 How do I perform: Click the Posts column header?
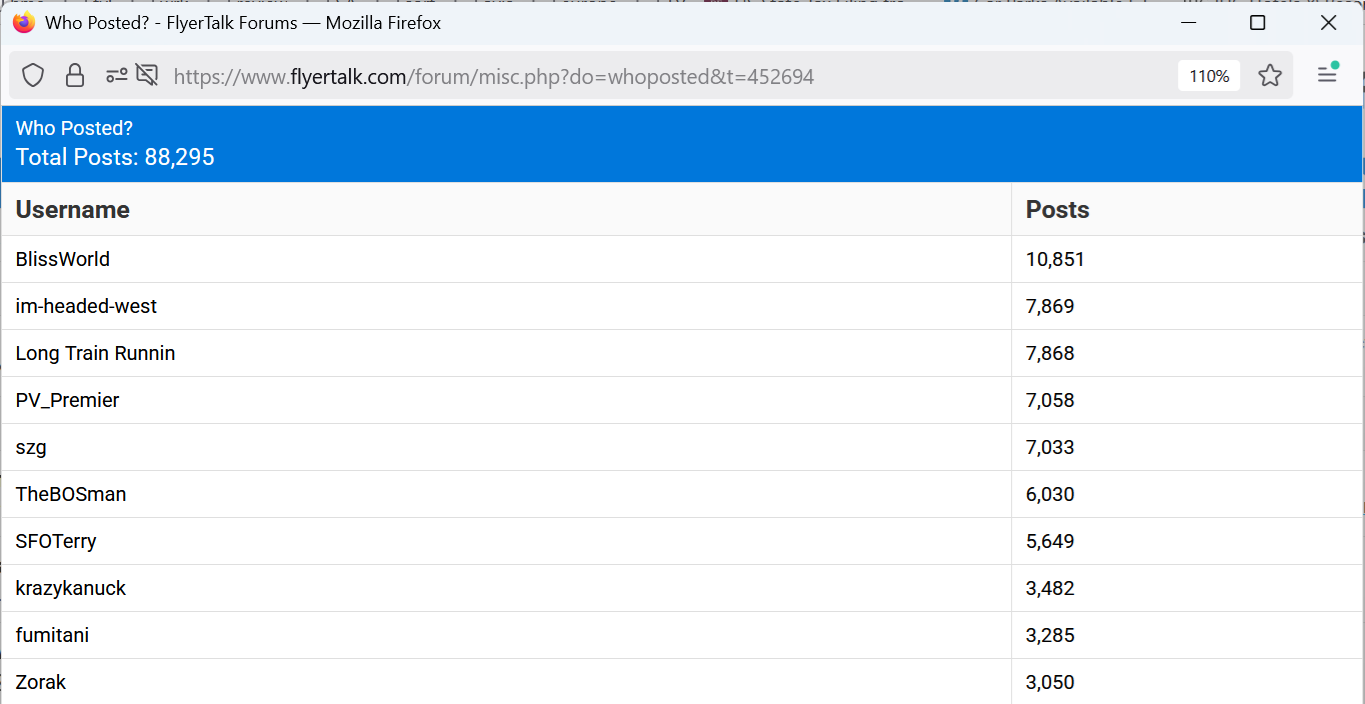[x=1058, y=210]
